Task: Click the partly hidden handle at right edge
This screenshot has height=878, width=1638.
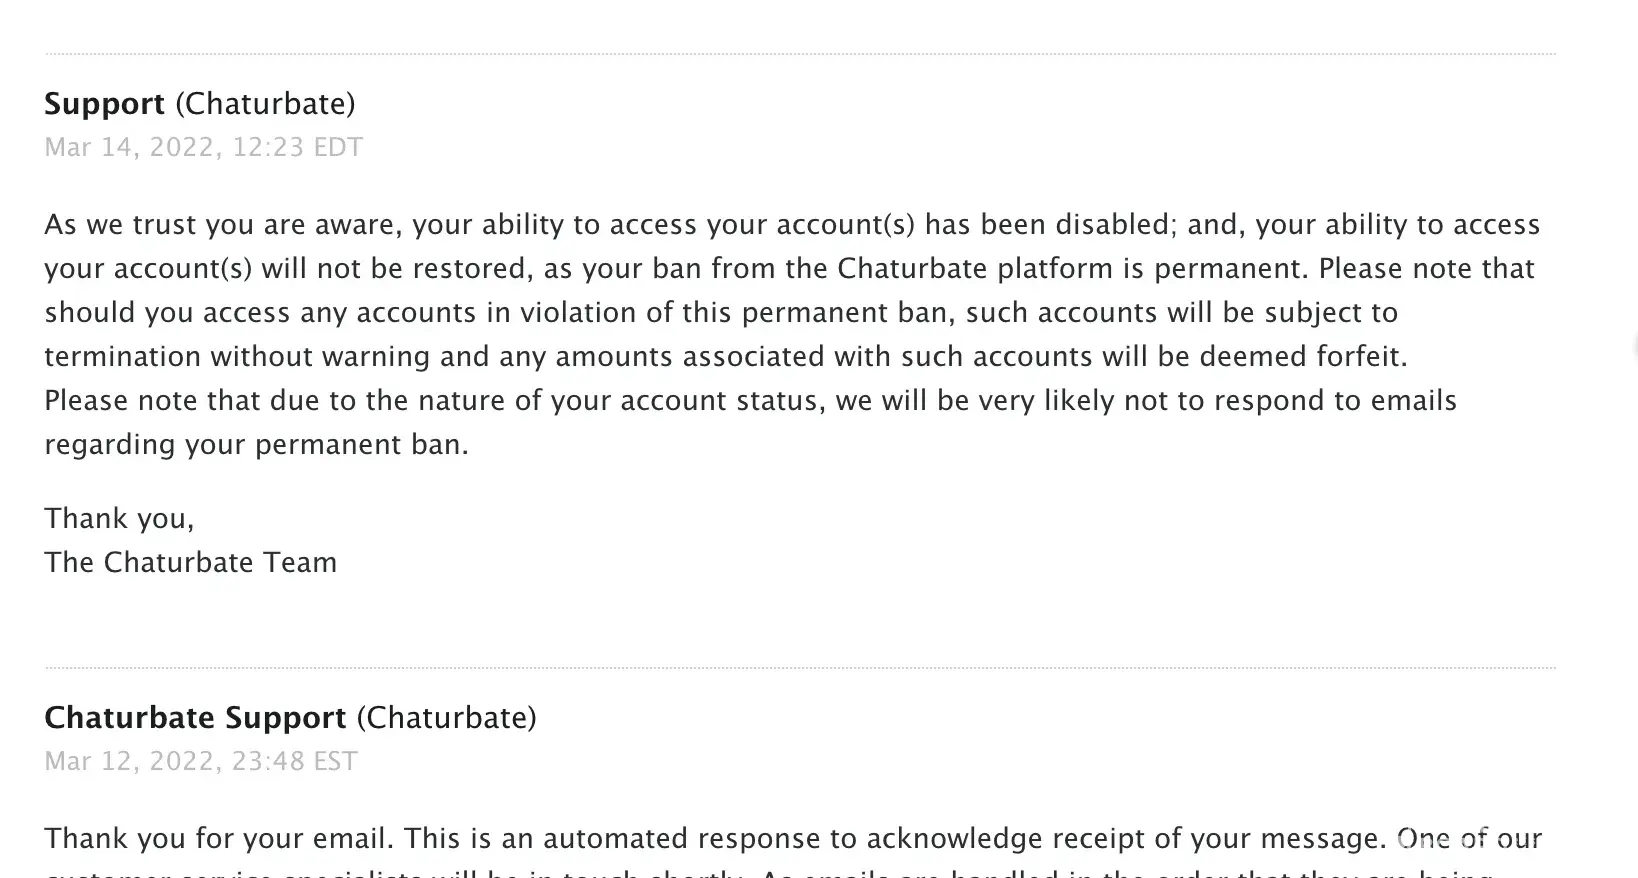Action: click(1634, 347)
